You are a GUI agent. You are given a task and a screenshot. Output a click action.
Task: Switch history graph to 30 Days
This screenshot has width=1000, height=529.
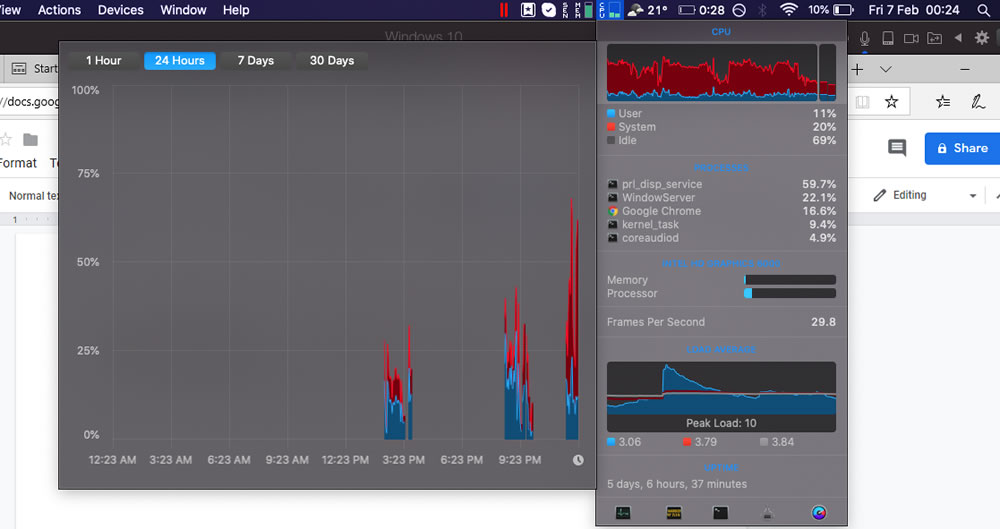[332, 61]
